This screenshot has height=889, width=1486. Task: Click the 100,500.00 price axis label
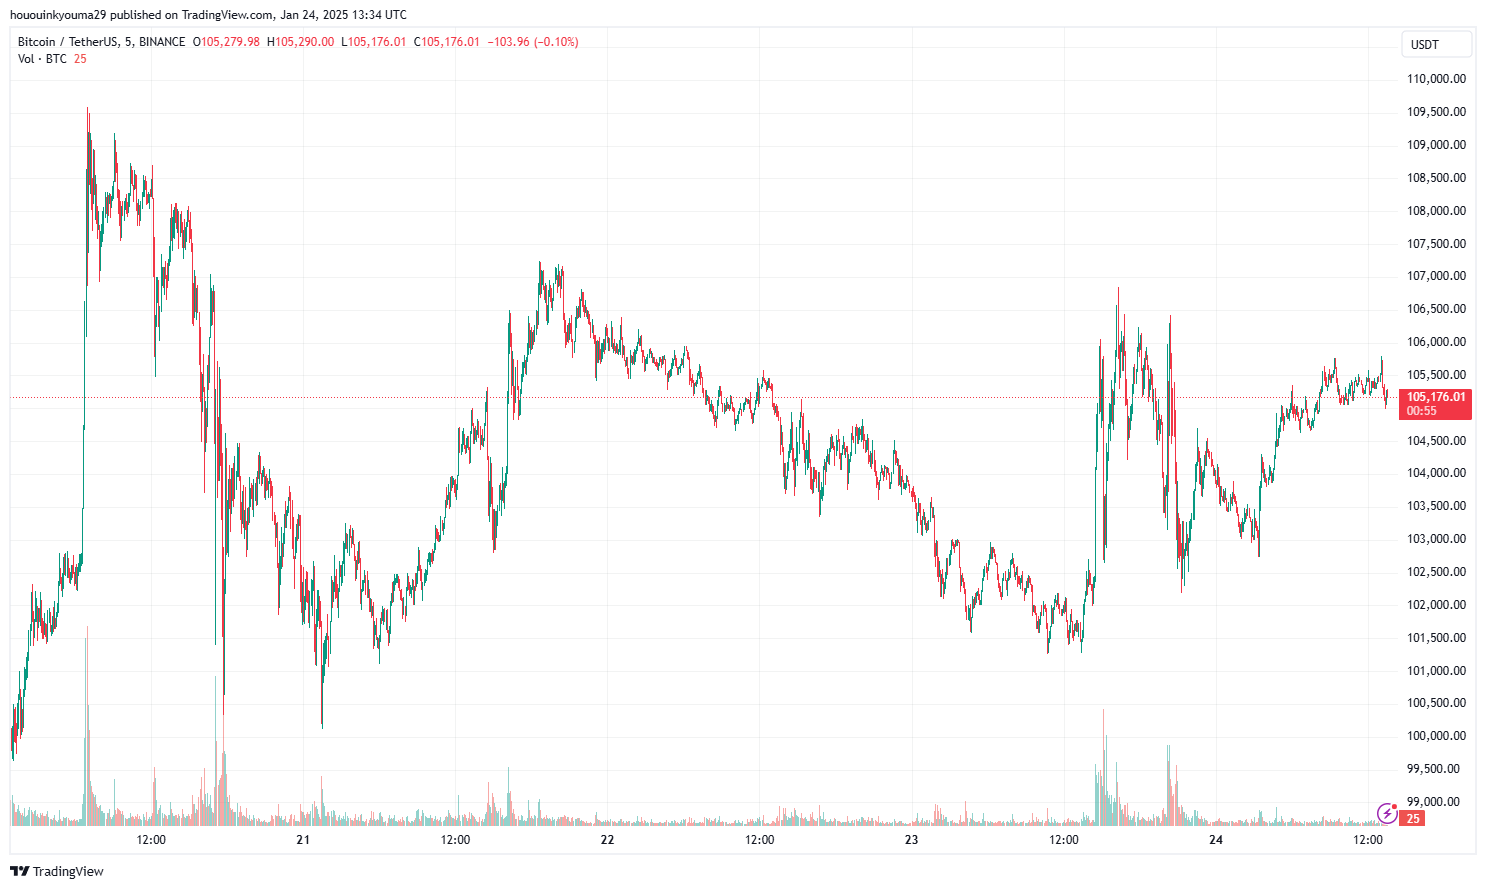pyautogui.click(x=1436, y=703)
